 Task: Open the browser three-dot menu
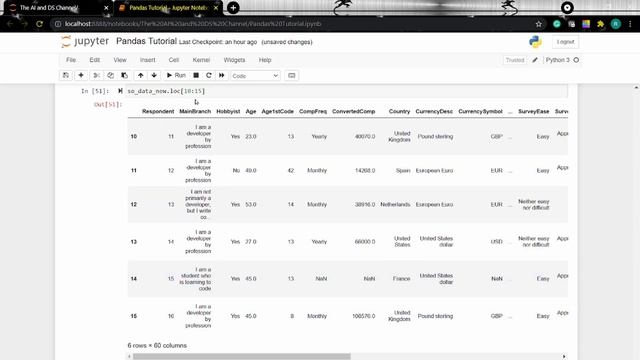coord(630,24)
